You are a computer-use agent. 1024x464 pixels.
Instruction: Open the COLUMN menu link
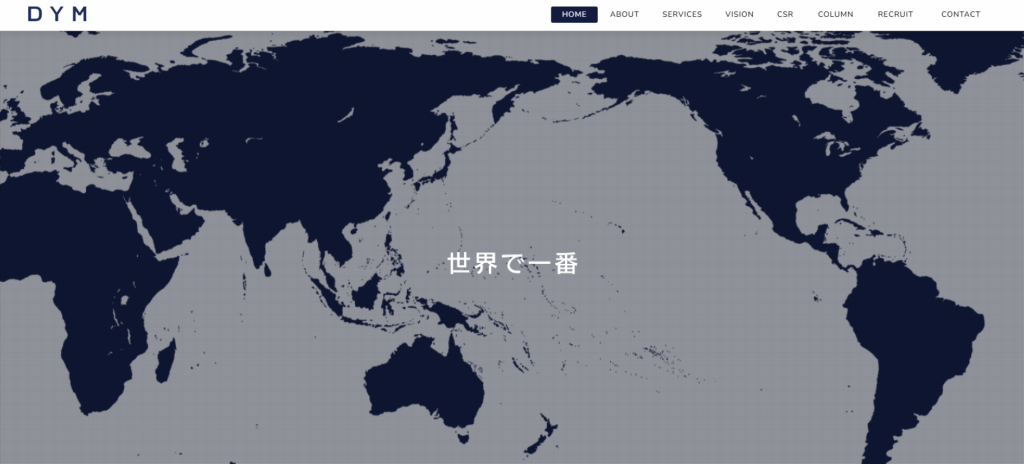tap(835, 14)
